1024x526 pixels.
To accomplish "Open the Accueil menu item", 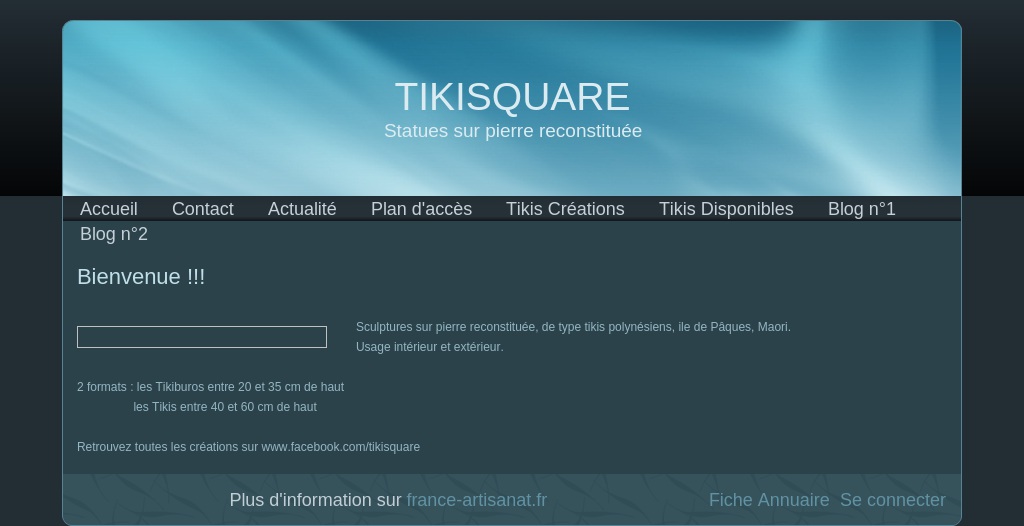I will coord(108,209).
